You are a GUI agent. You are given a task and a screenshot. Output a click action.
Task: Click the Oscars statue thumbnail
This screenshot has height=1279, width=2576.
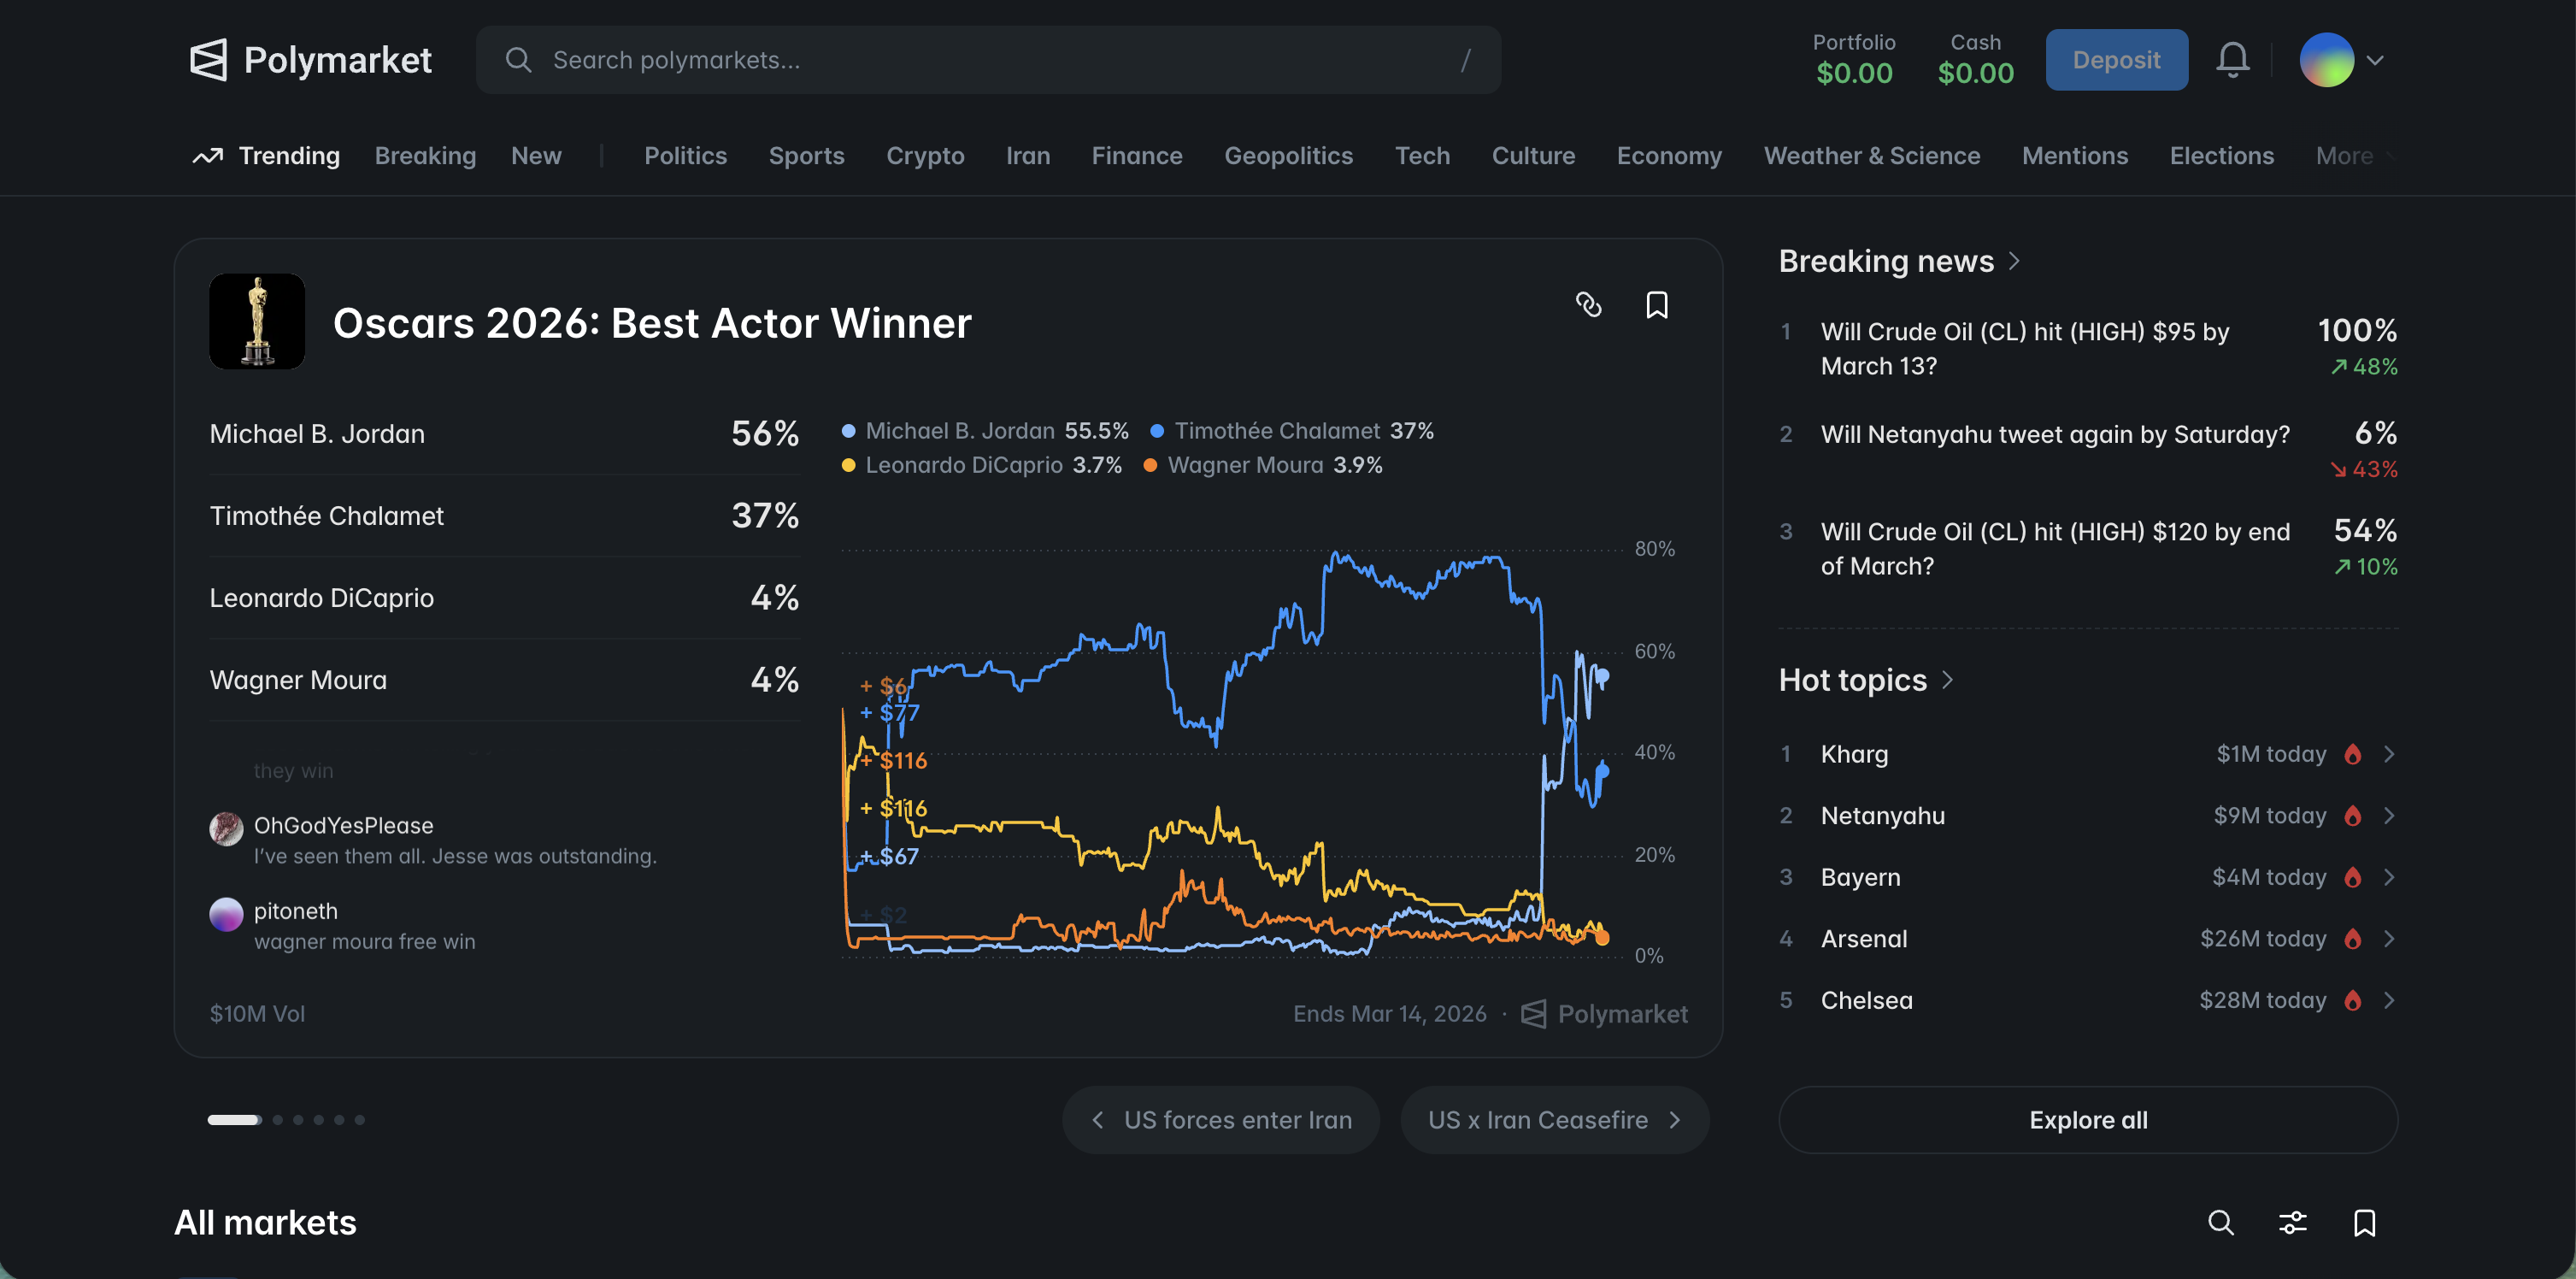tap(257, 321)
